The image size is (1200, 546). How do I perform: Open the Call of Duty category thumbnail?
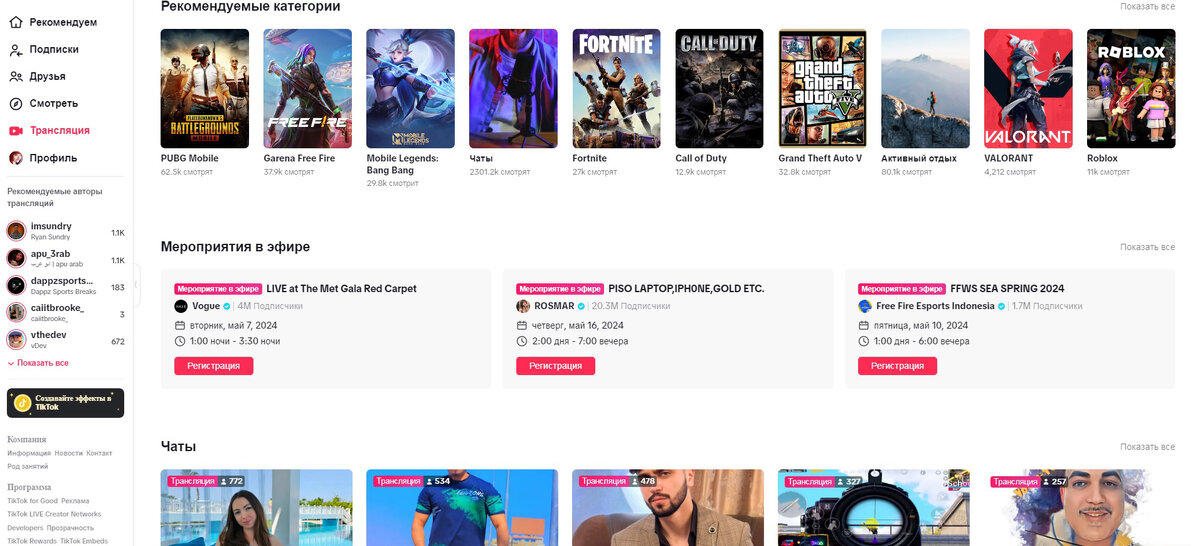720,88
